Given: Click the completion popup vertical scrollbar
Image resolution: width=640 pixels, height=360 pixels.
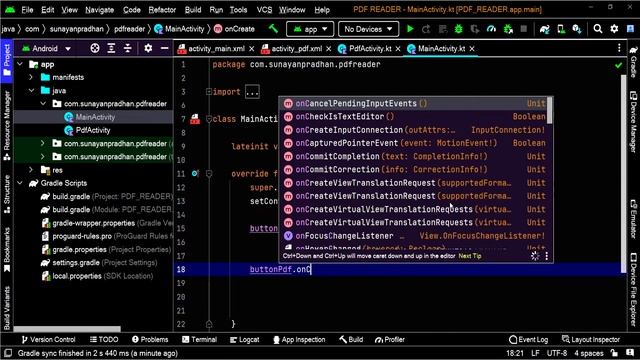Looking at the screenshot, I should click(549, 110).
